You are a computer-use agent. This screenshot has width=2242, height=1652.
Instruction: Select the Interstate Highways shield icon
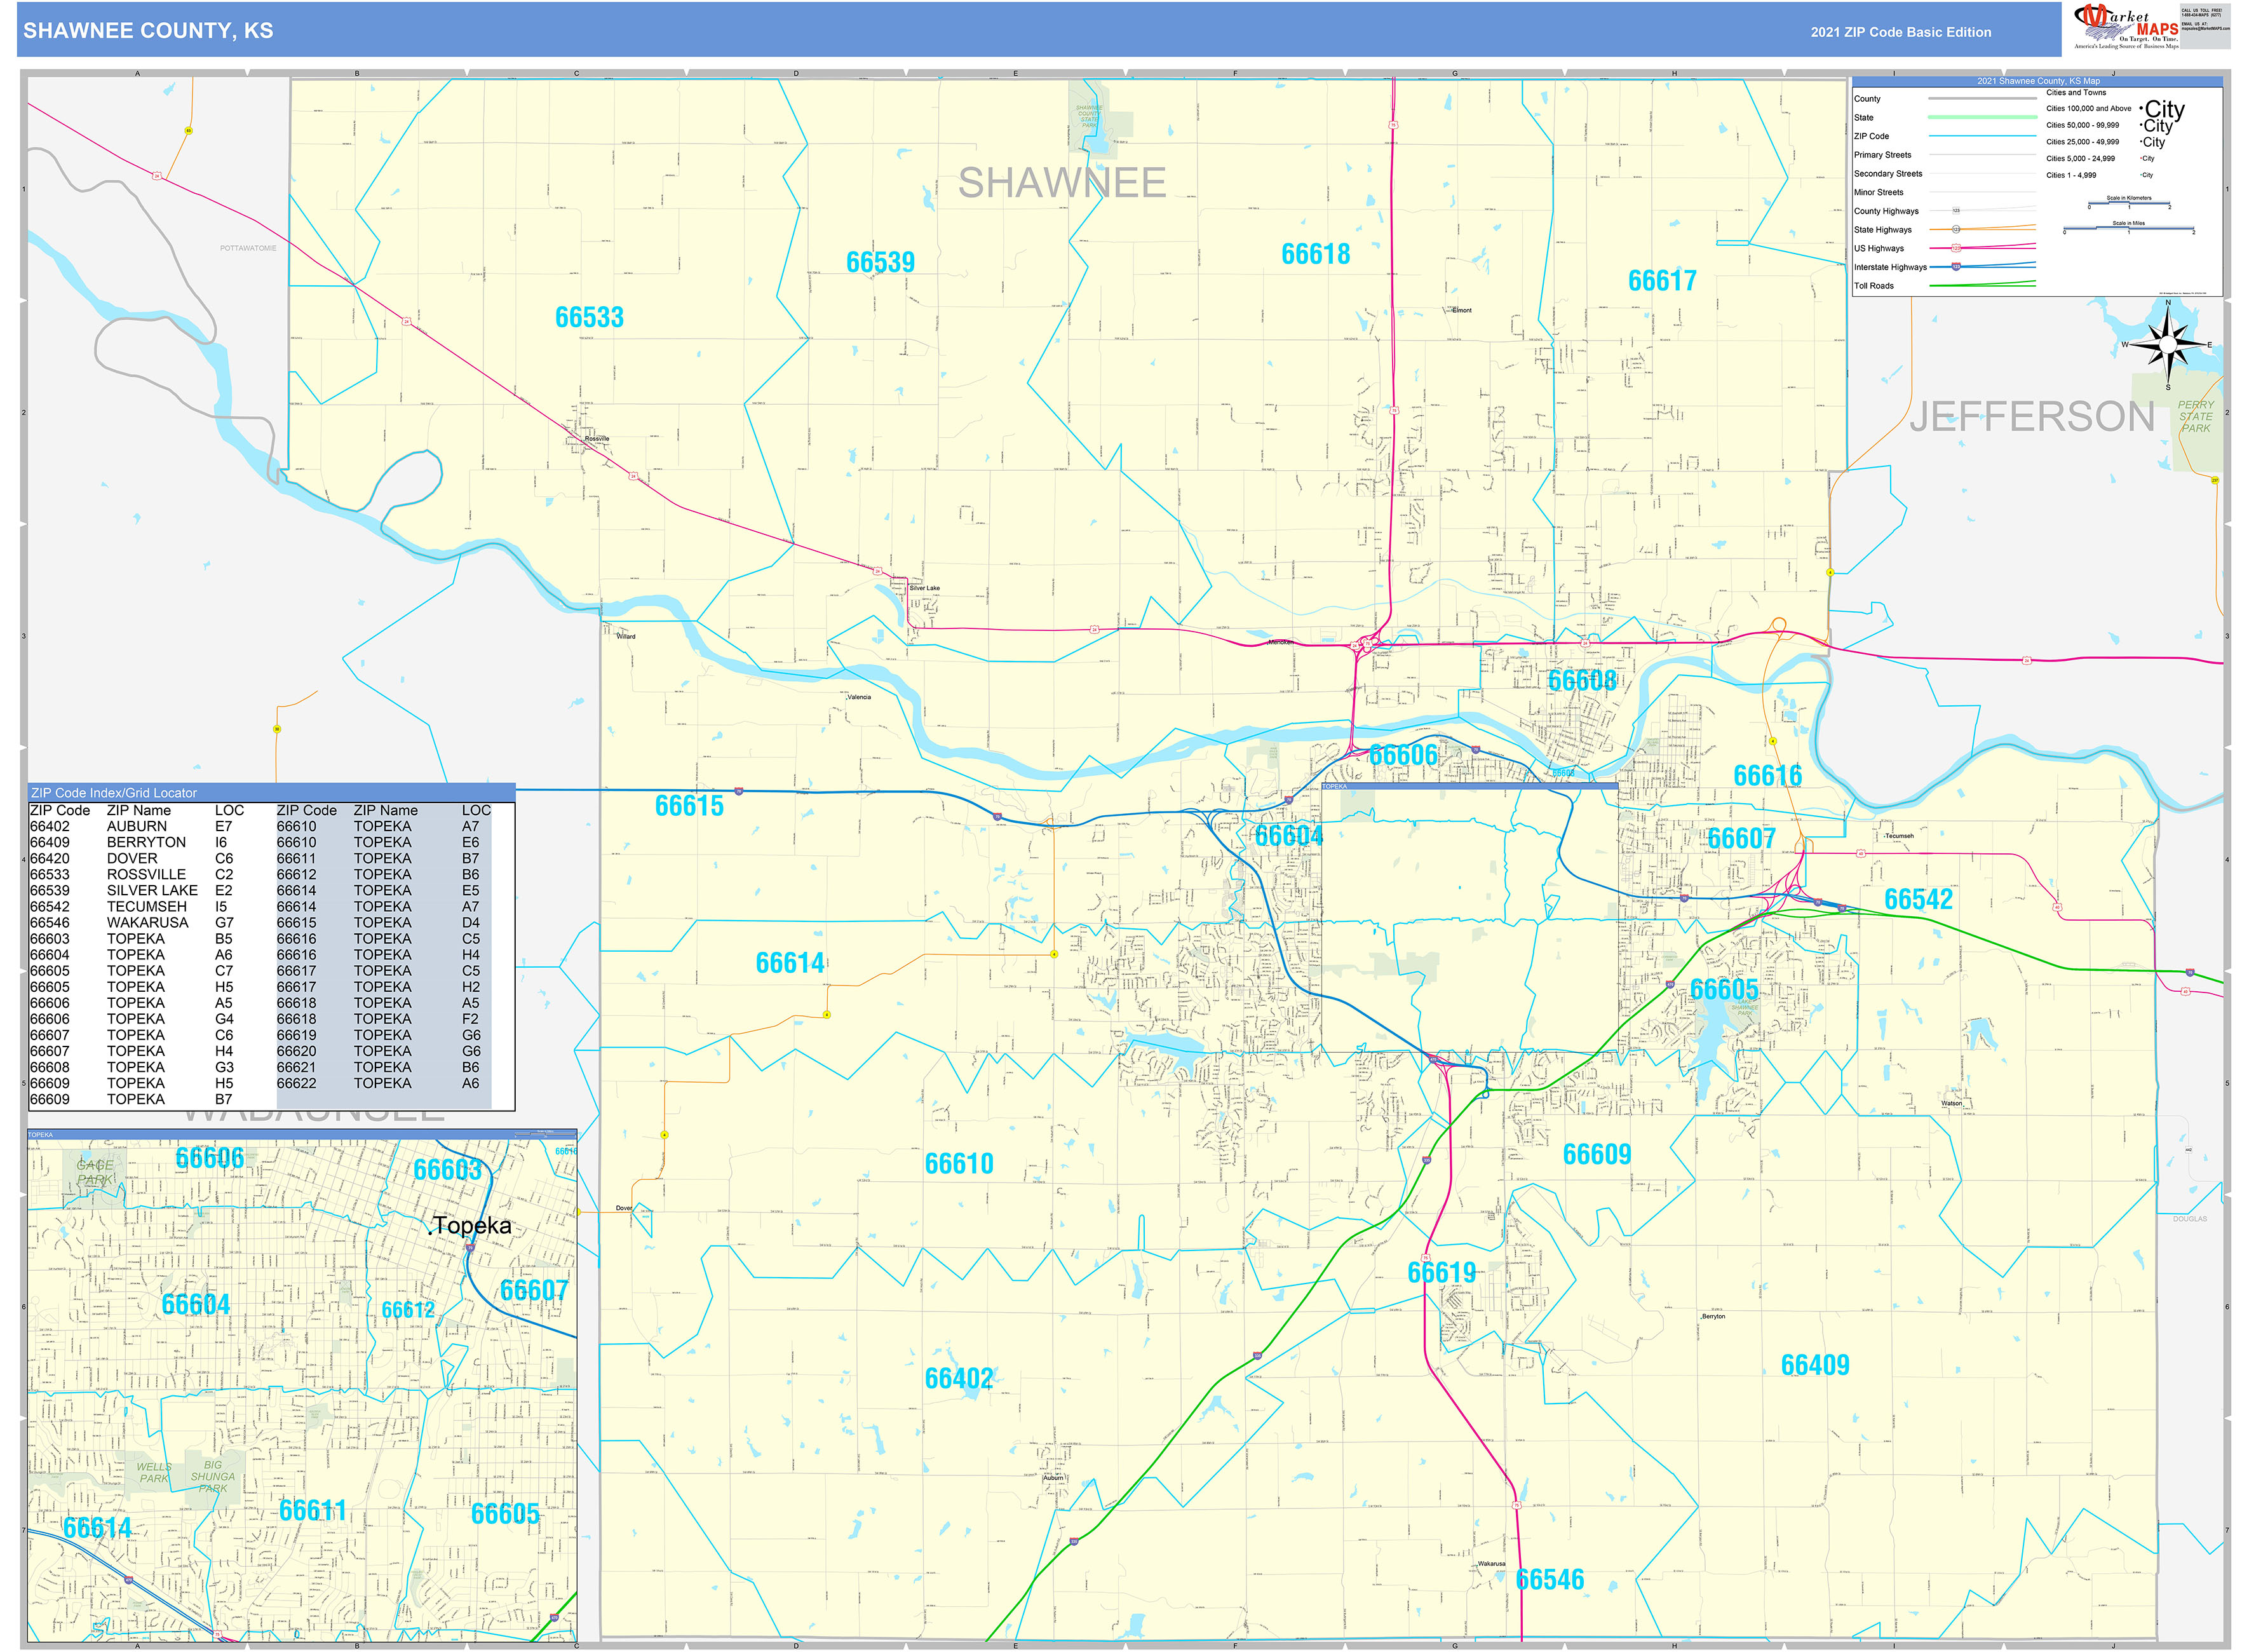point(1956,266)
